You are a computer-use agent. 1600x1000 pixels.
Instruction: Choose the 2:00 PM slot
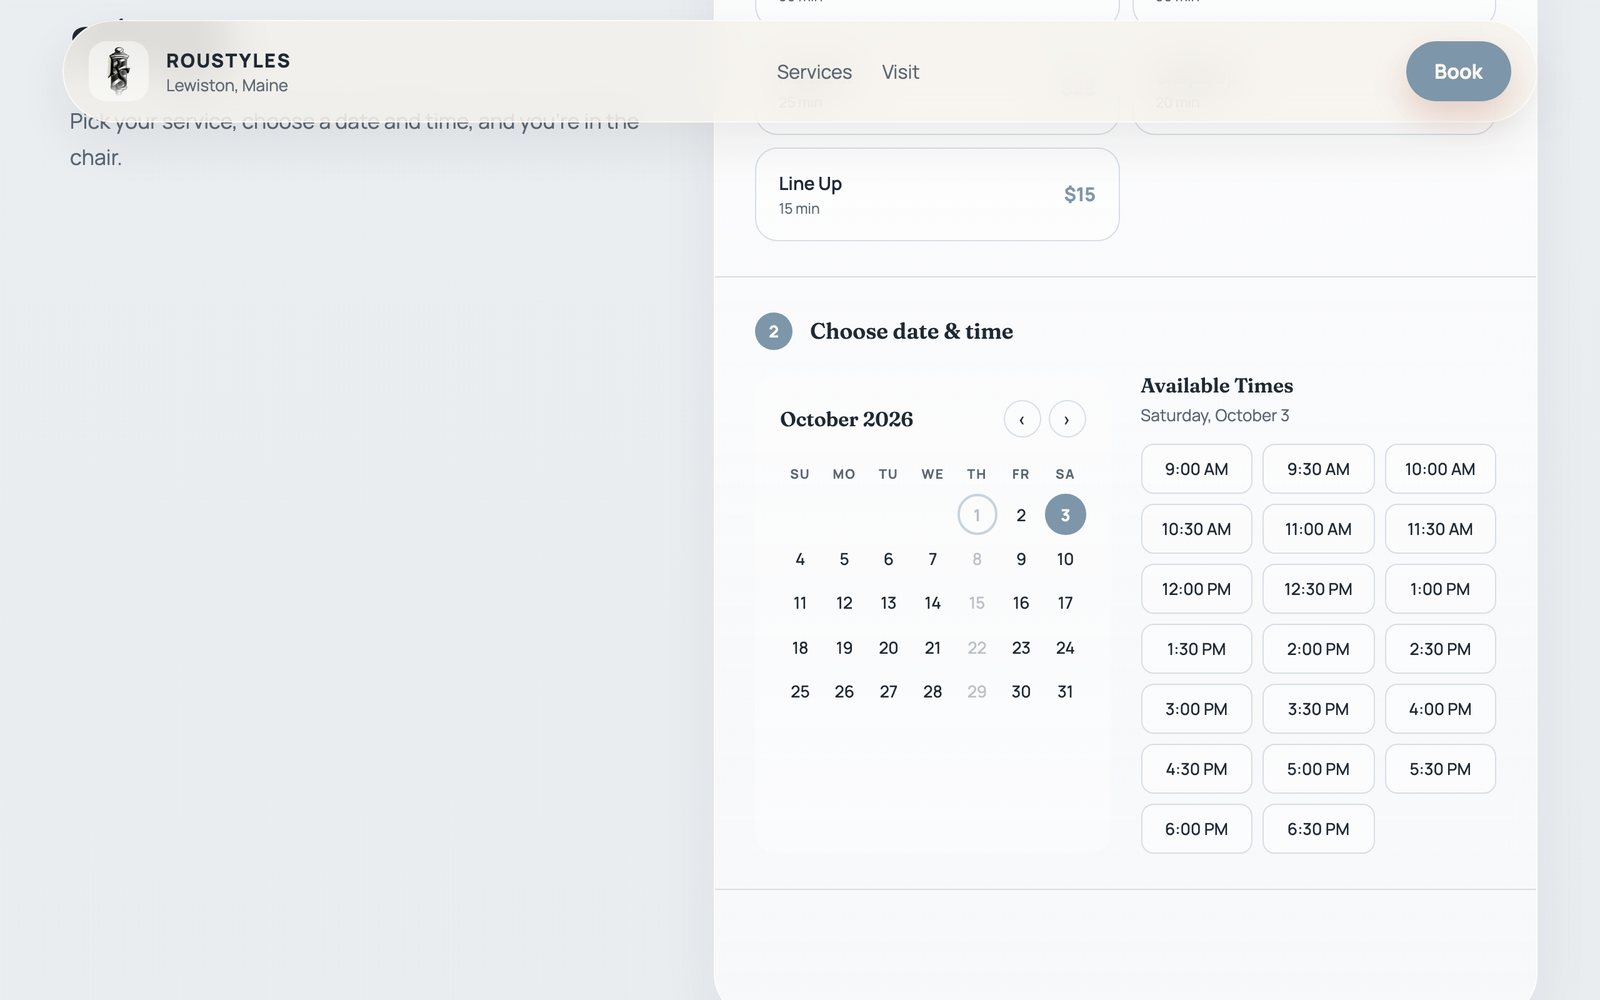click(x=1318, y=649)
